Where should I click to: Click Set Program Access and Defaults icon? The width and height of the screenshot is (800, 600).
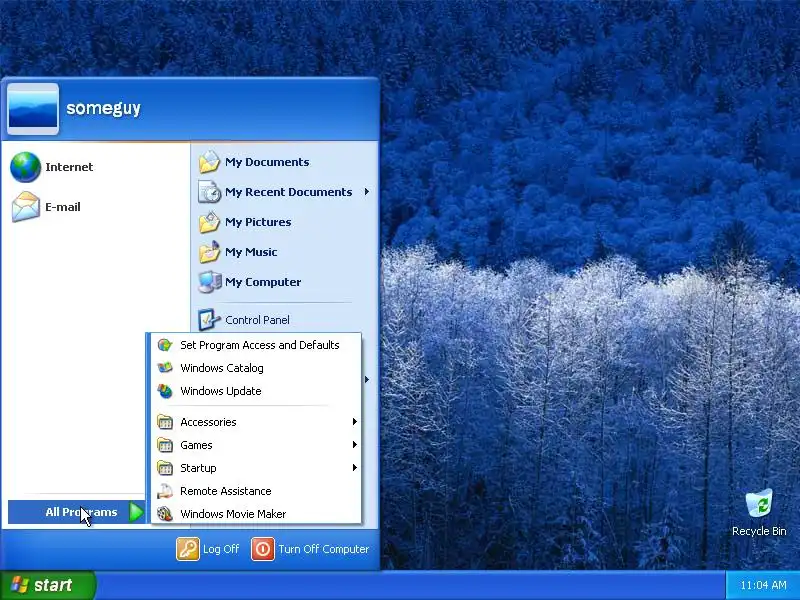pyautogui.click(x=165, y=345)
